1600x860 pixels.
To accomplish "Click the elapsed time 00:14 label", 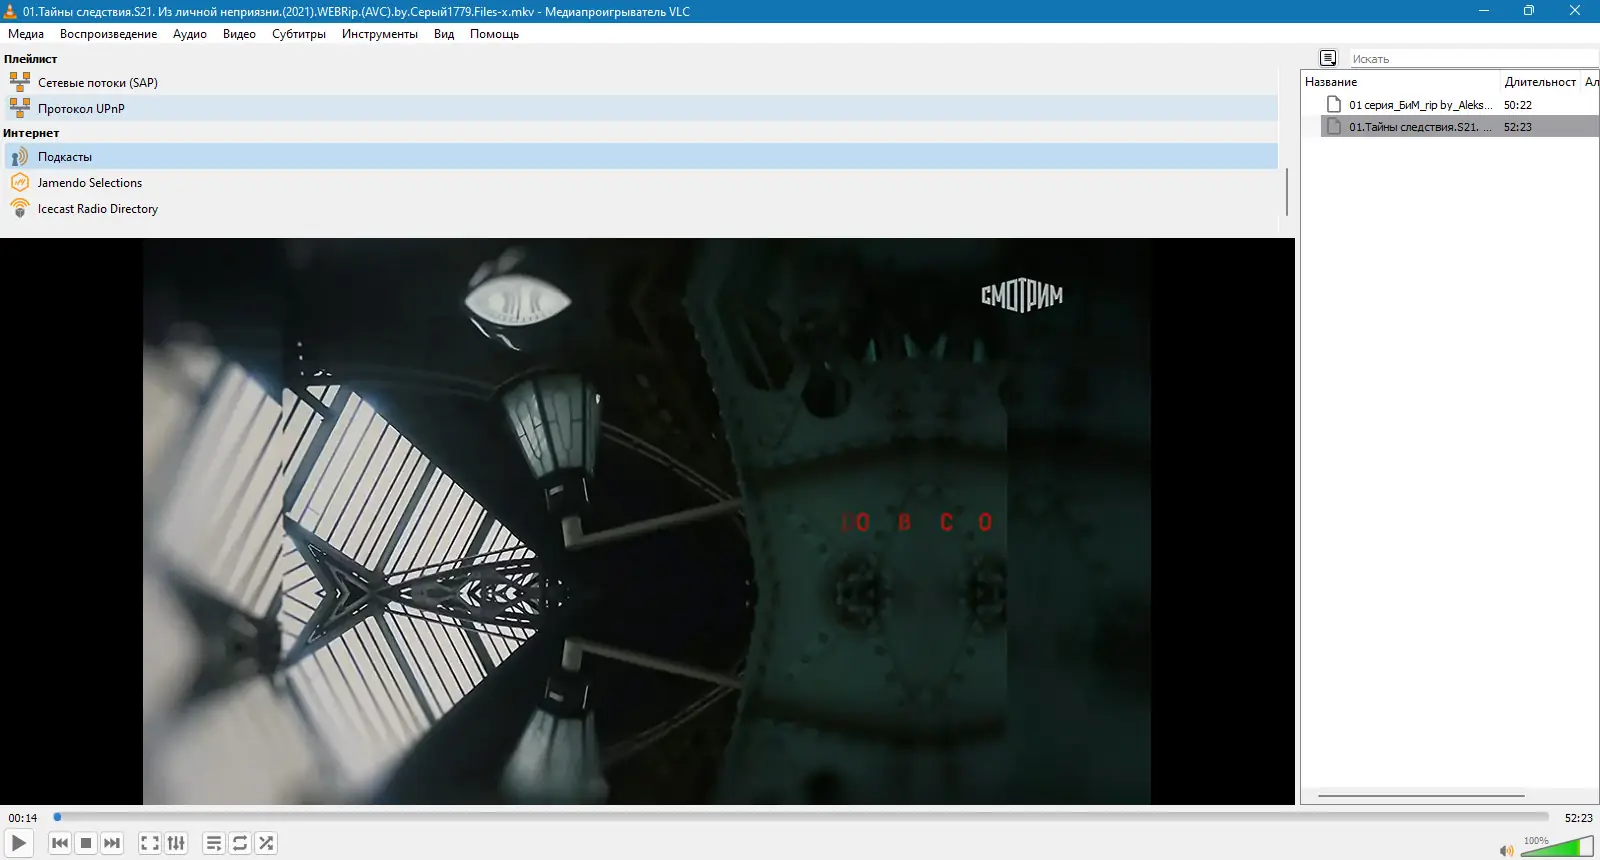I will click(x=23, y=818).
